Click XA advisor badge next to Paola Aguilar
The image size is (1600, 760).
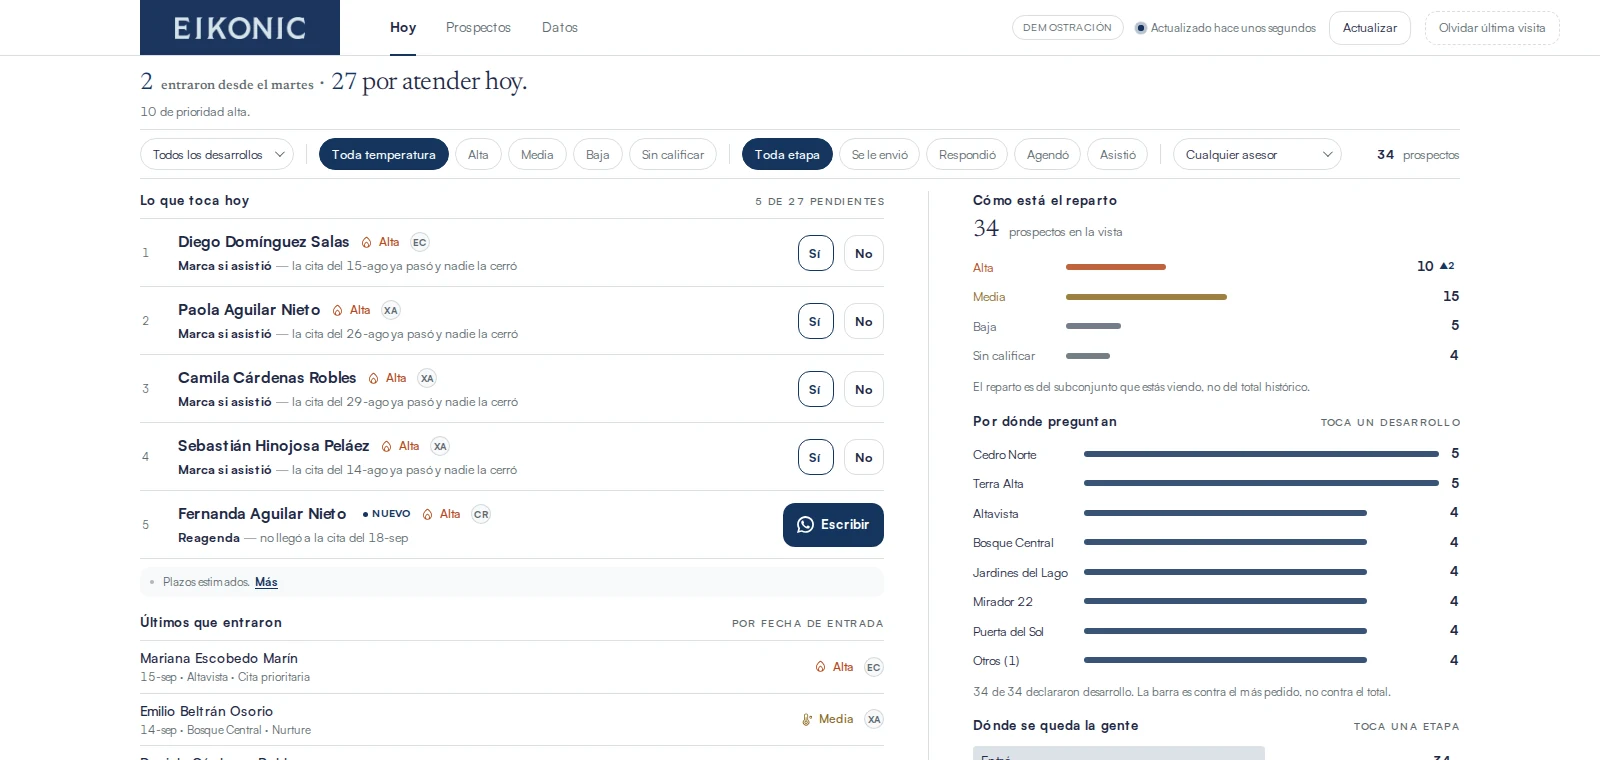391,310
